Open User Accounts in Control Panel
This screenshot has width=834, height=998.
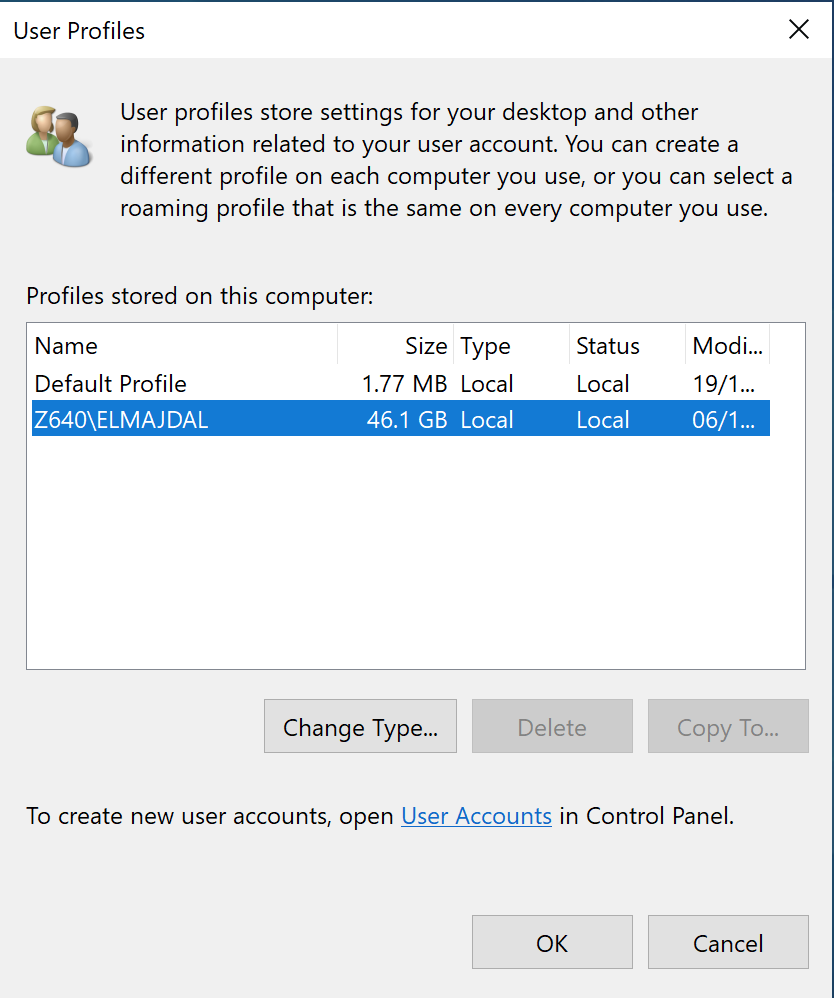point(476,816)
